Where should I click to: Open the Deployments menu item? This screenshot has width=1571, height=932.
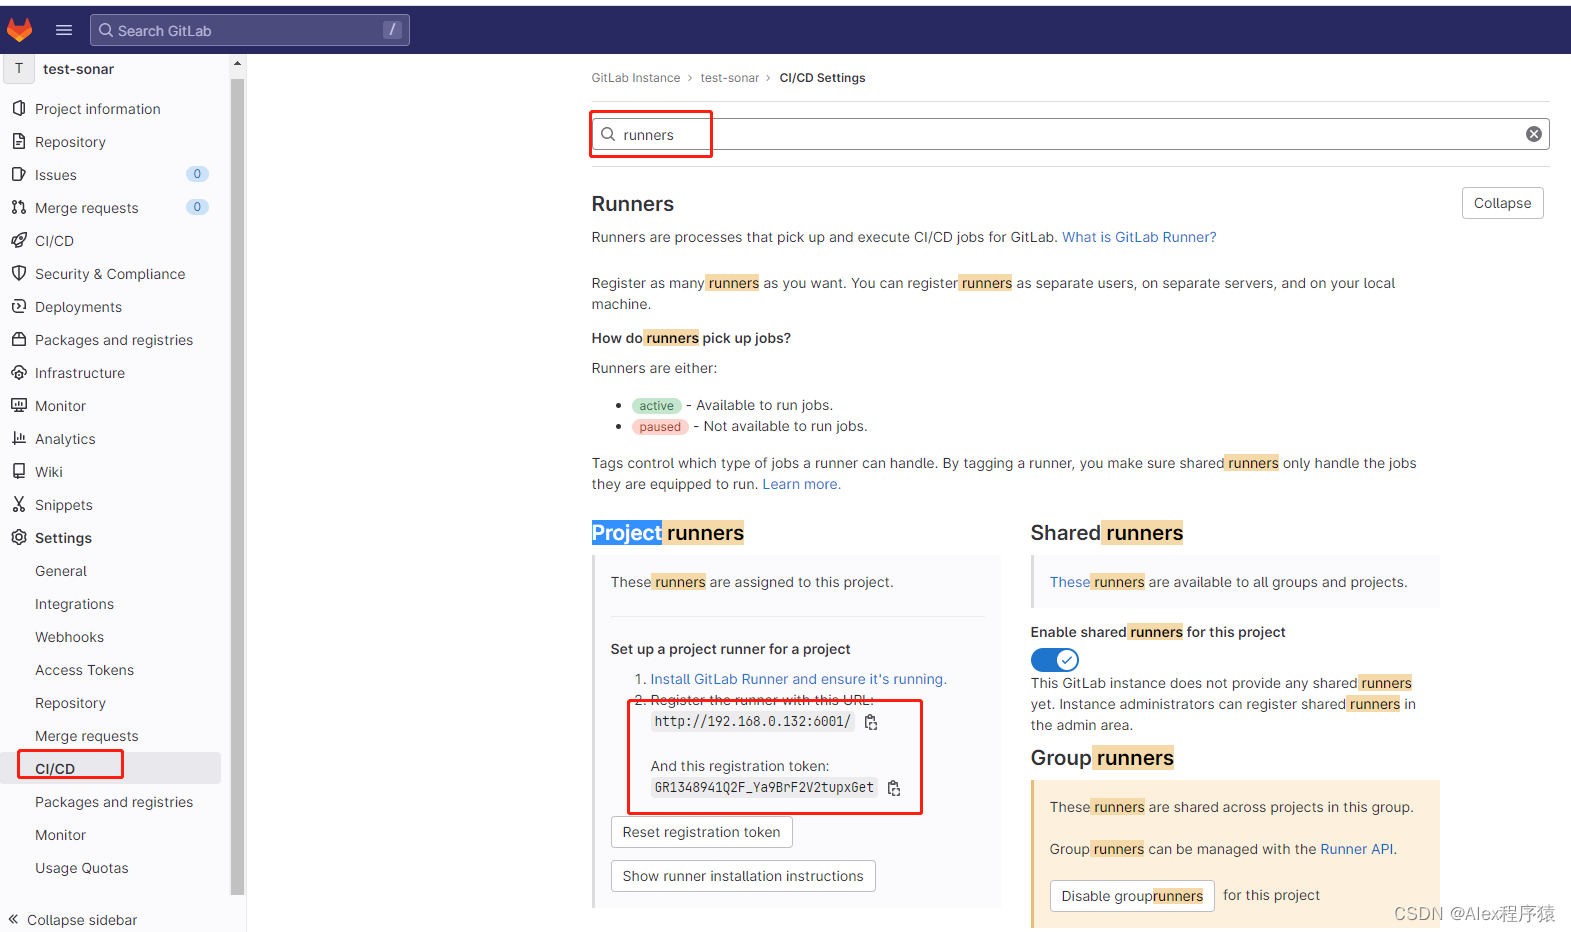pyautogui.click(x=78, y=307)
